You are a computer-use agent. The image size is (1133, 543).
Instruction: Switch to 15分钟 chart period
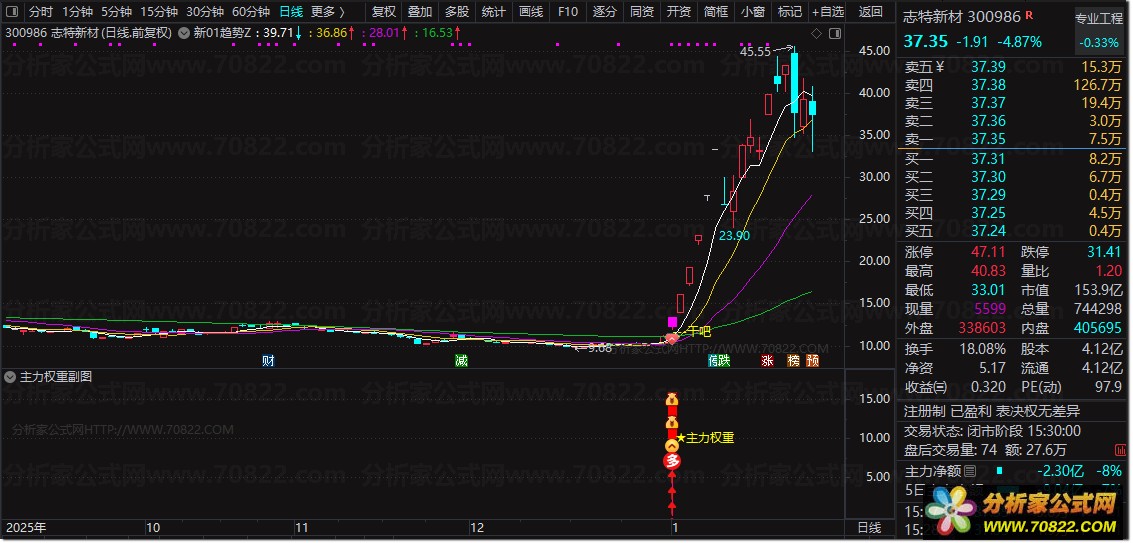coord(158,12)
